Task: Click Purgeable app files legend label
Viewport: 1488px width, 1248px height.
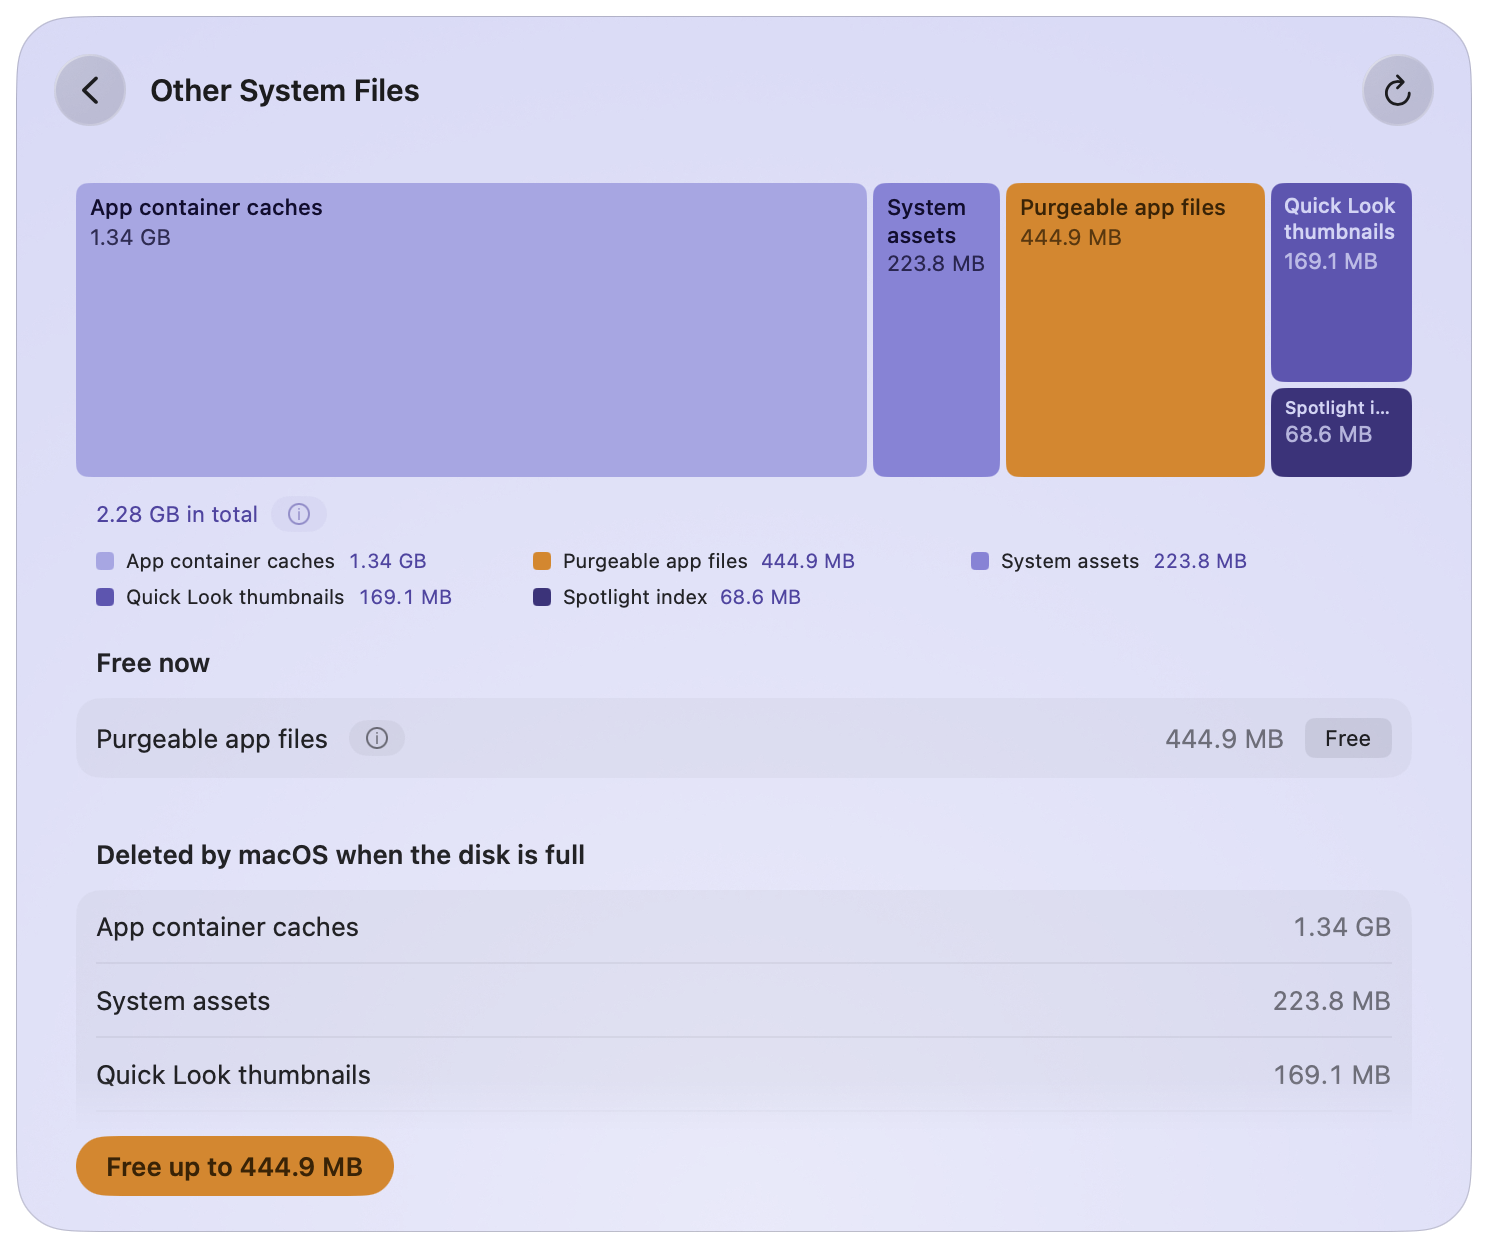Action: click(655, 561)
